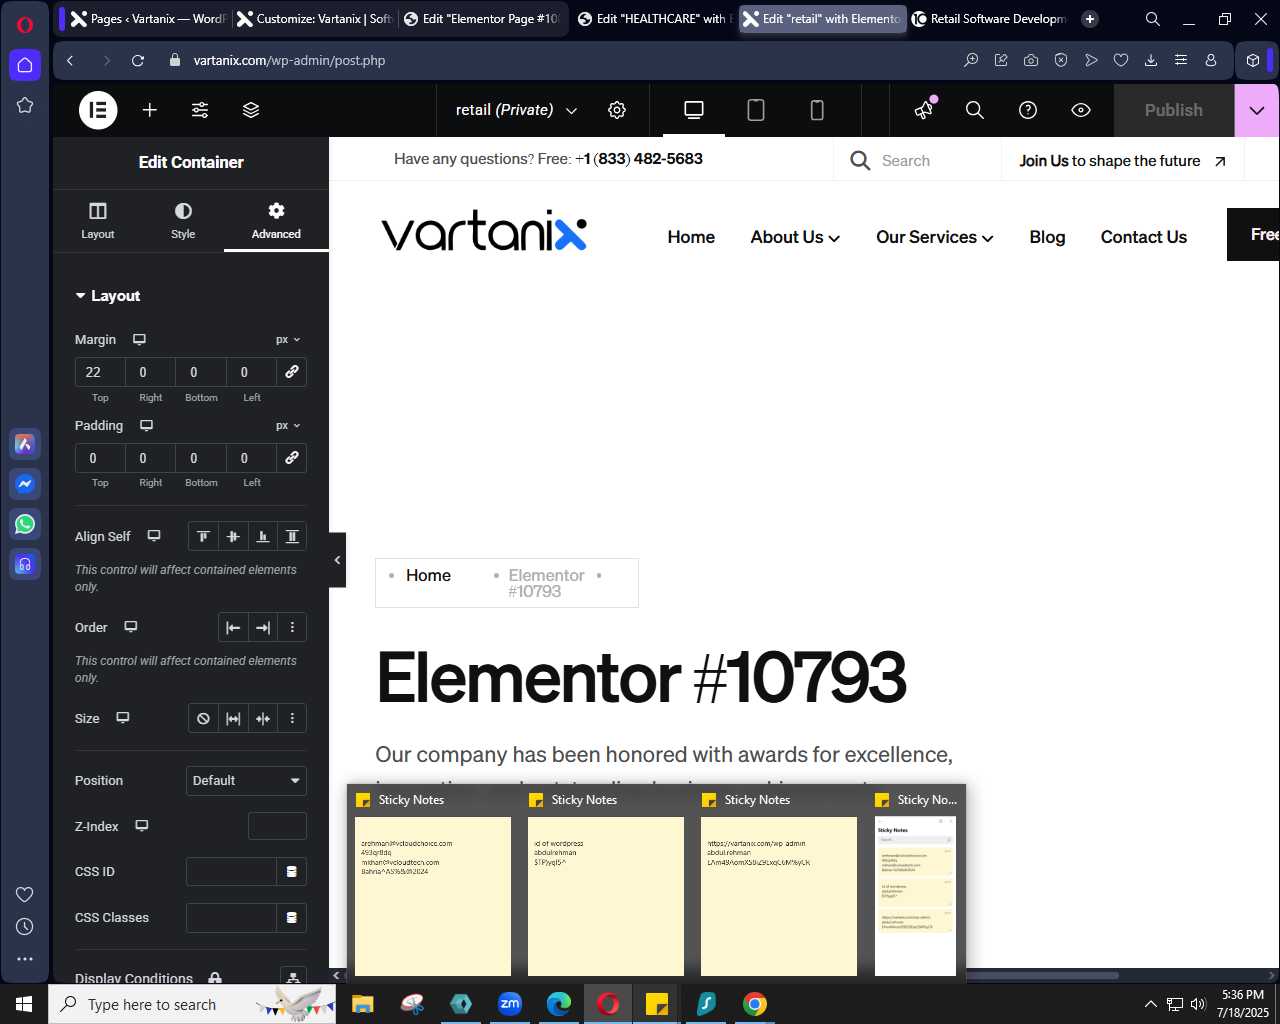Choose custom Order more options
1280x1024 pixels.
(292, 628)
